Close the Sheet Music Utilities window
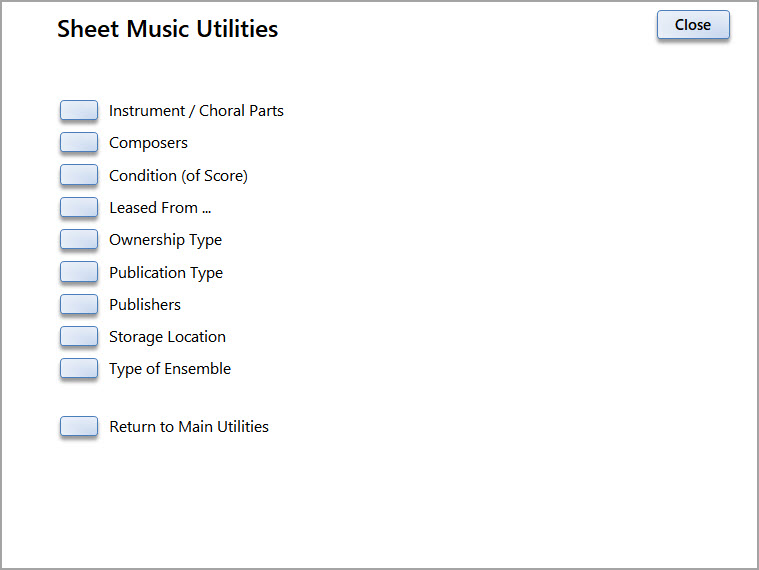759x570 pixels. point(692,25)
